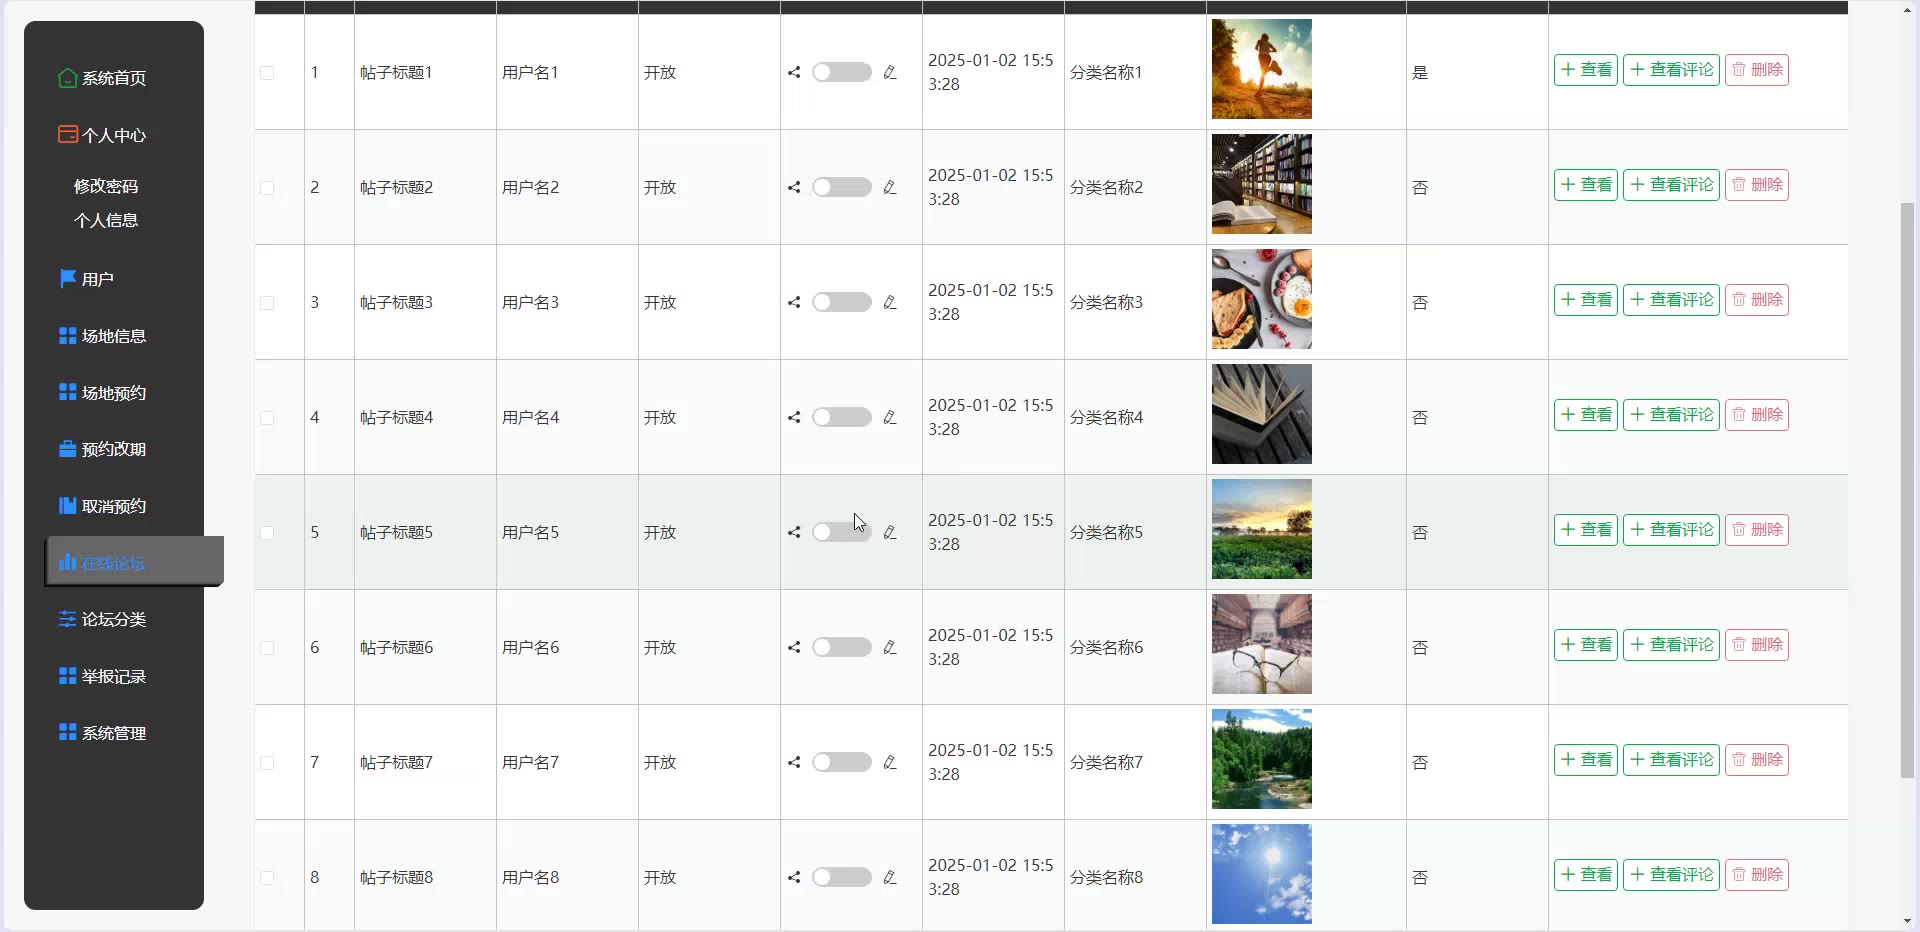Click 删除 button for 帖子标题3
The width and height of the screenshot is (1920, 932).
(x=1757, y=300)
